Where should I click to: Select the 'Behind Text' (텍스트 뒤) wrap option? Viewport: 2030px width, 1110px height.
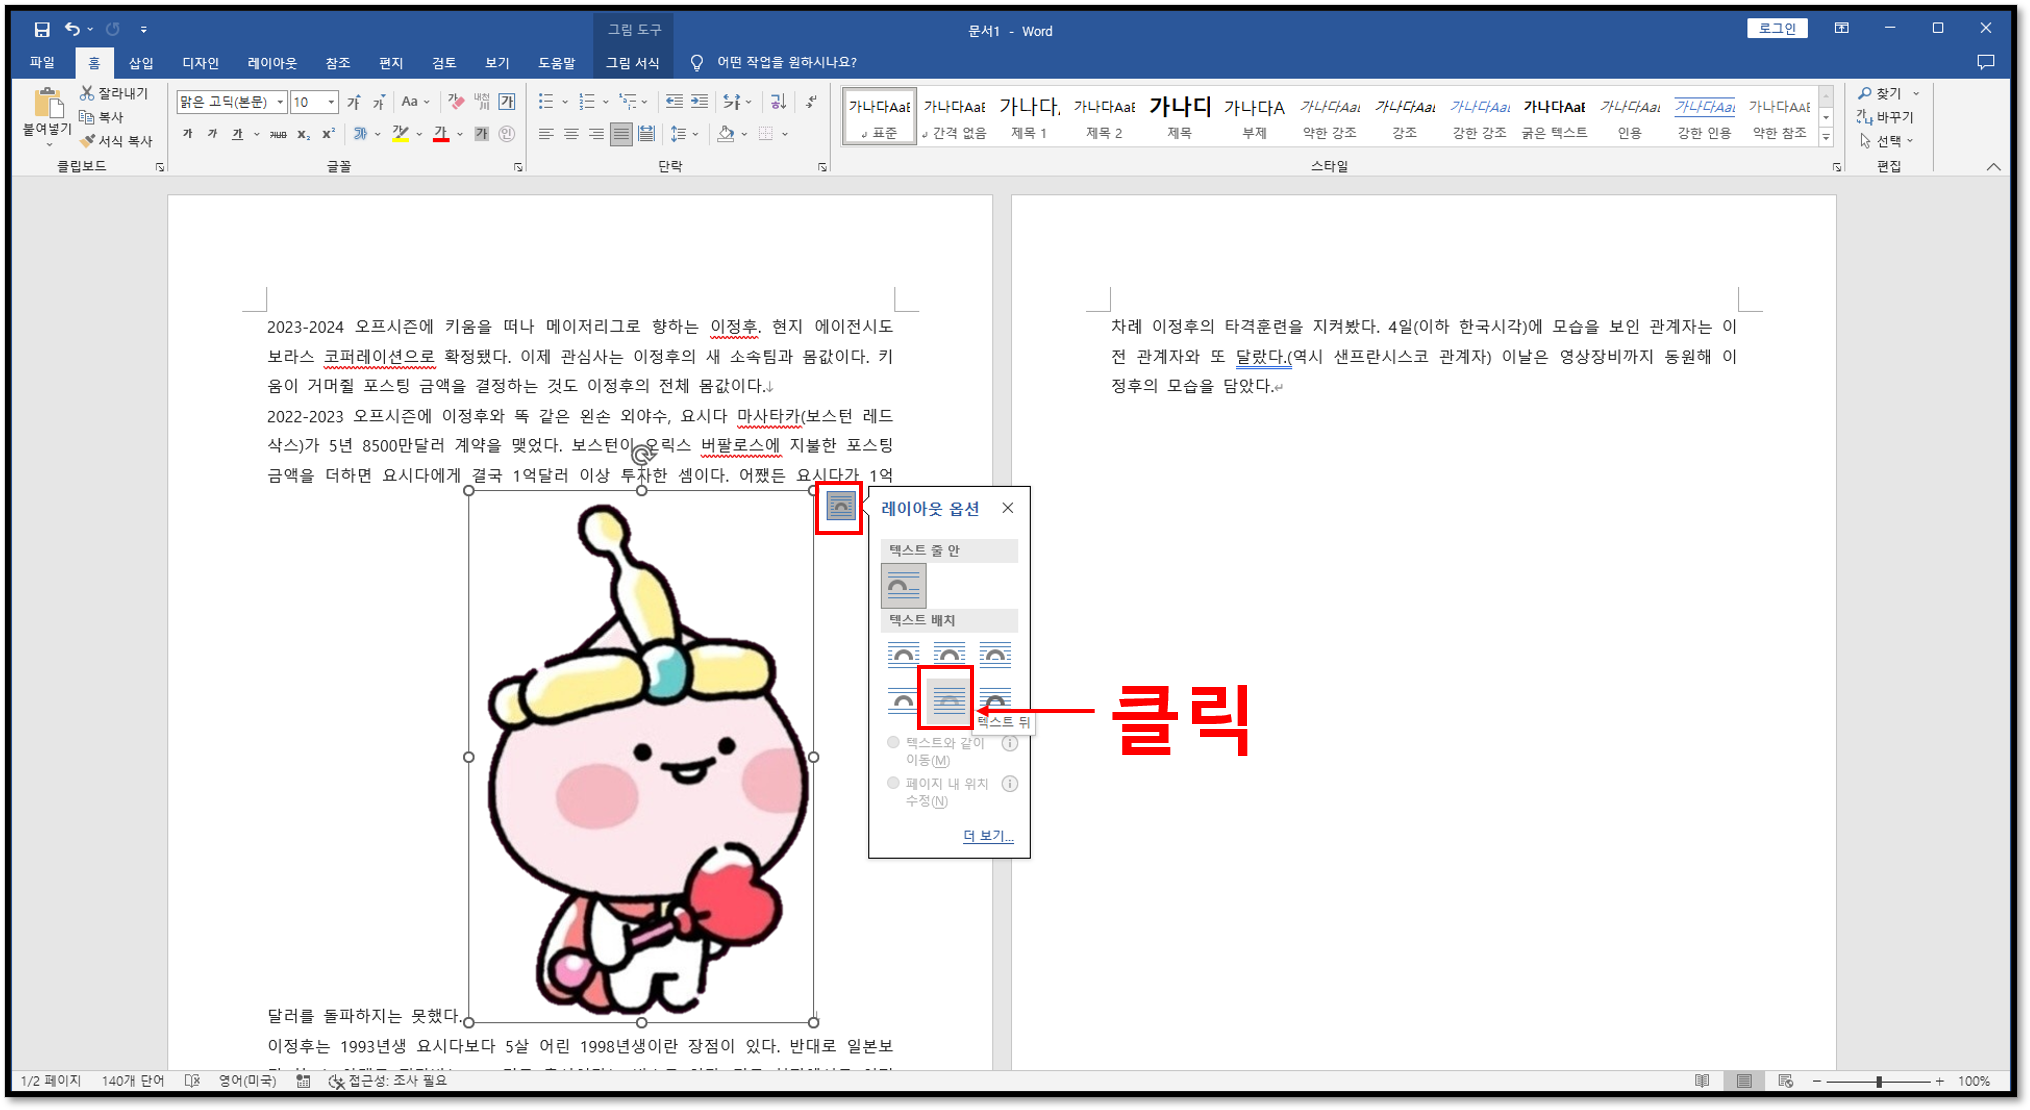click(948, 699)
